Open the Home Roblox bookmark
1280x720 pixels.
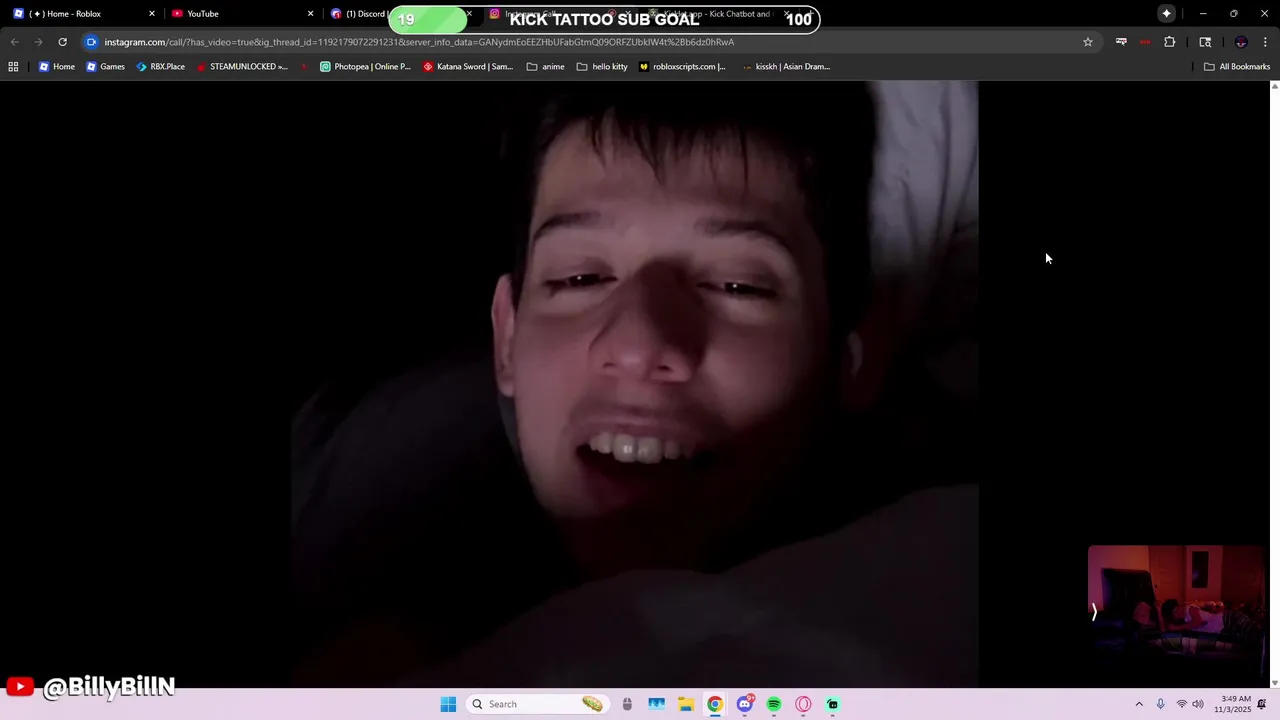57,67
